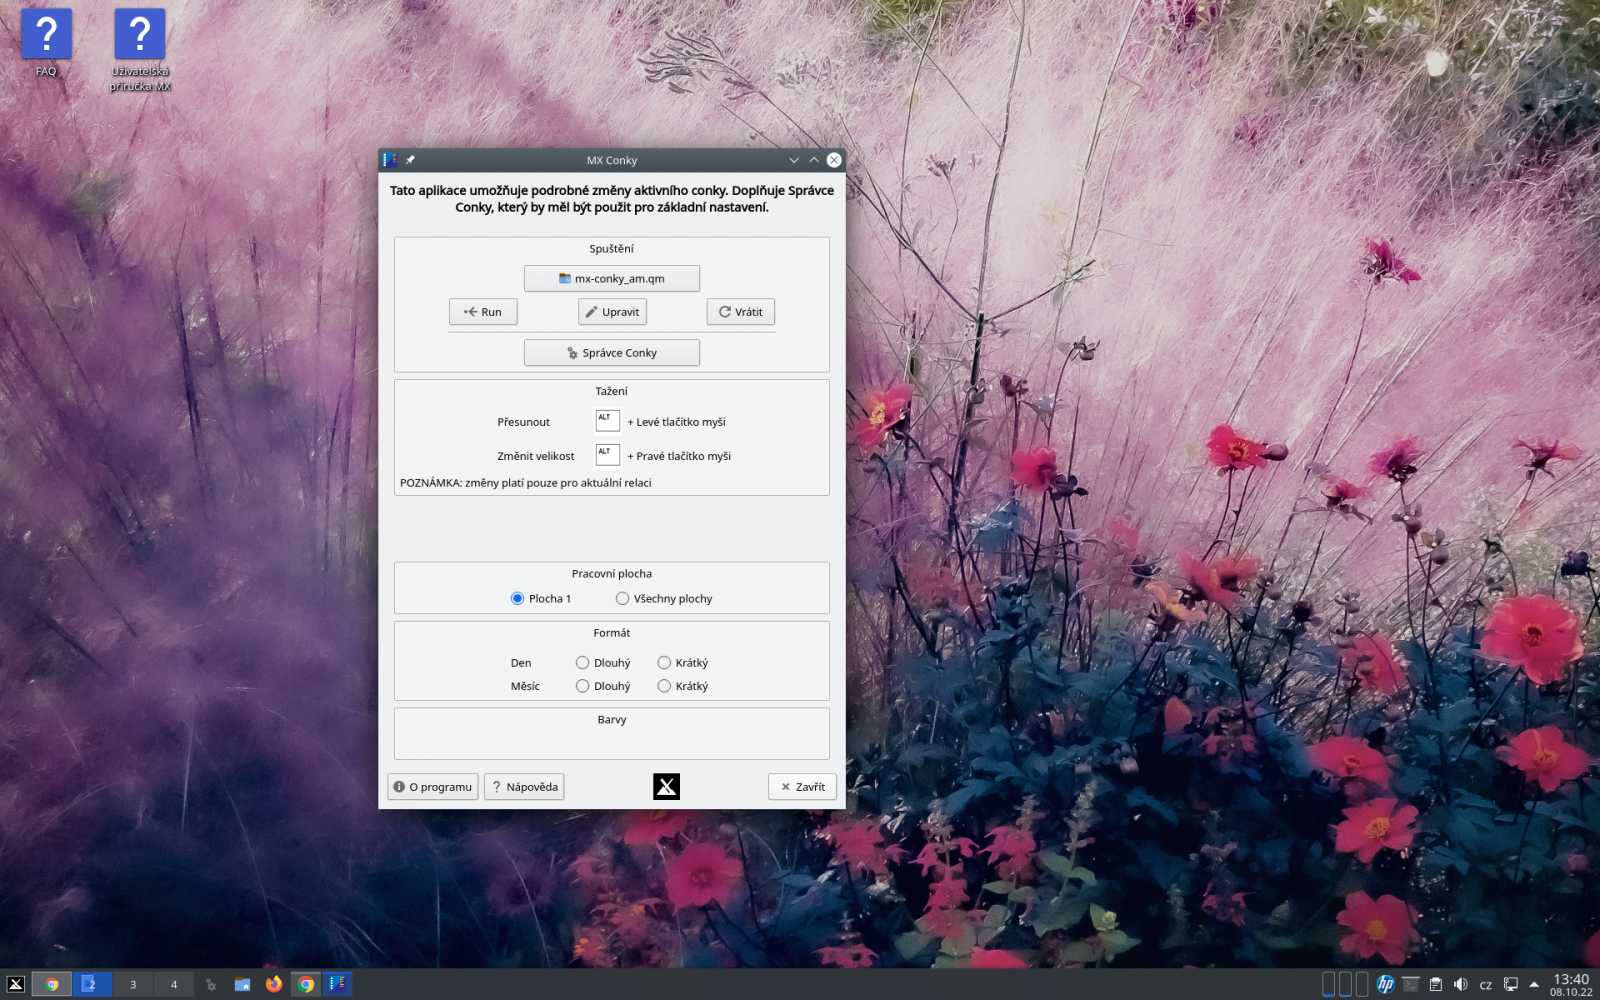Viewport: 1600px width, 1000px height.
Task: Select the Plocha 1 radio button
Action: coord(517,599)
